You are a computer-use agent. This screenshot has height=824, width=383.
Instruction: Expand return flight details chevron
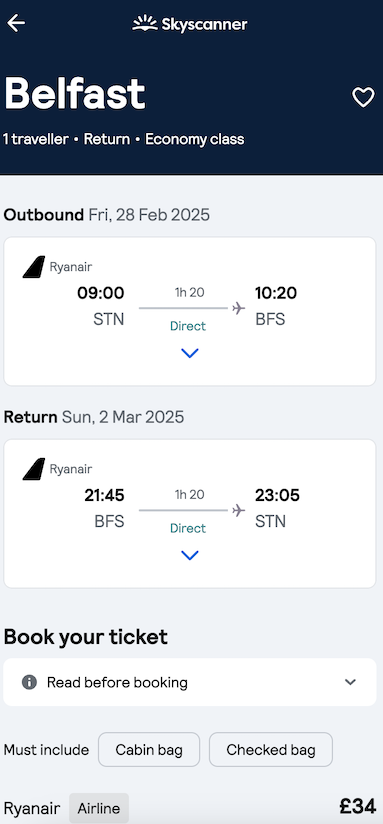click(189, 555)
